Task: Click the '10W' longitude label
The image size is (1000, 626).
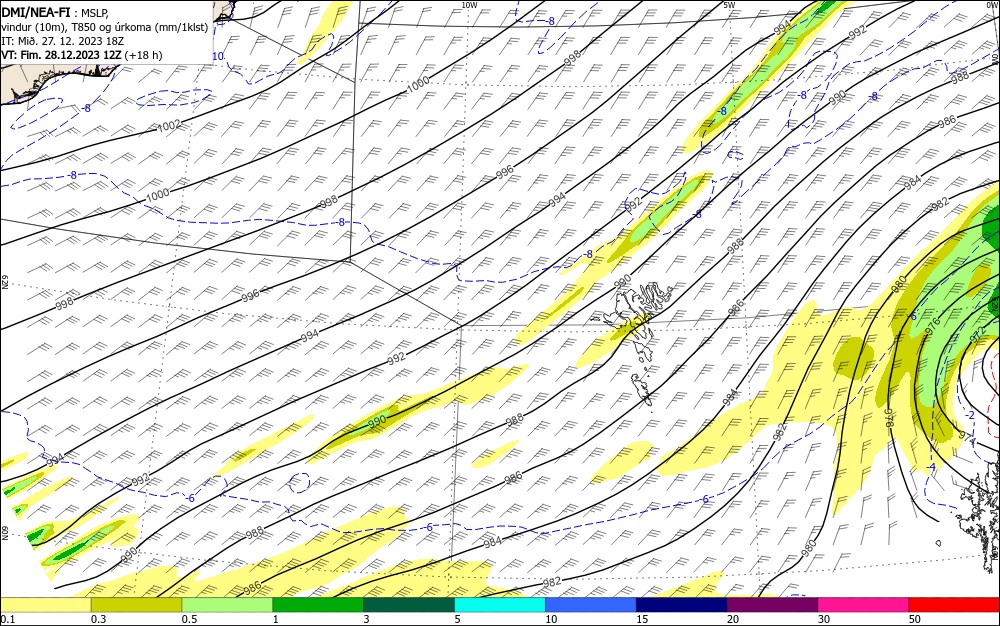Action: pyautogui.click(x=469, y=4)
